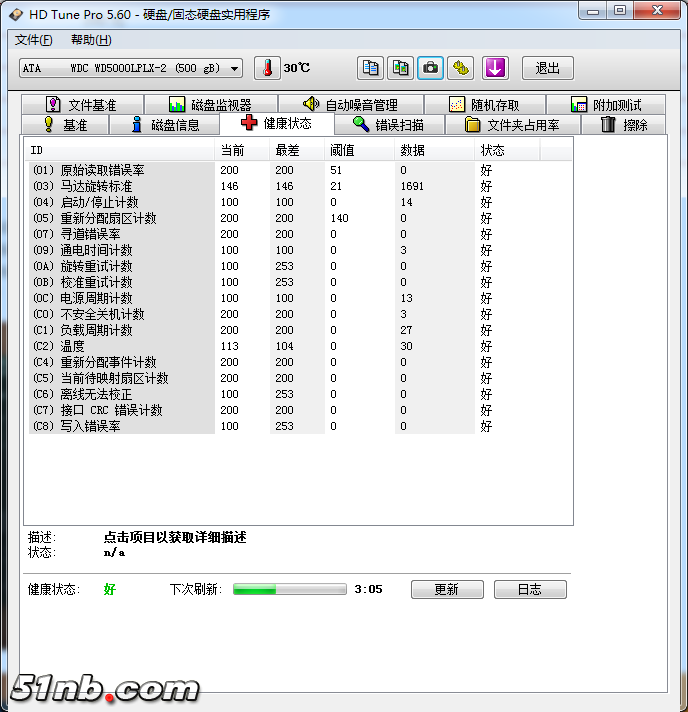
Task: Switch to the 文件夹占用率 tab
Action: [513, 125]
